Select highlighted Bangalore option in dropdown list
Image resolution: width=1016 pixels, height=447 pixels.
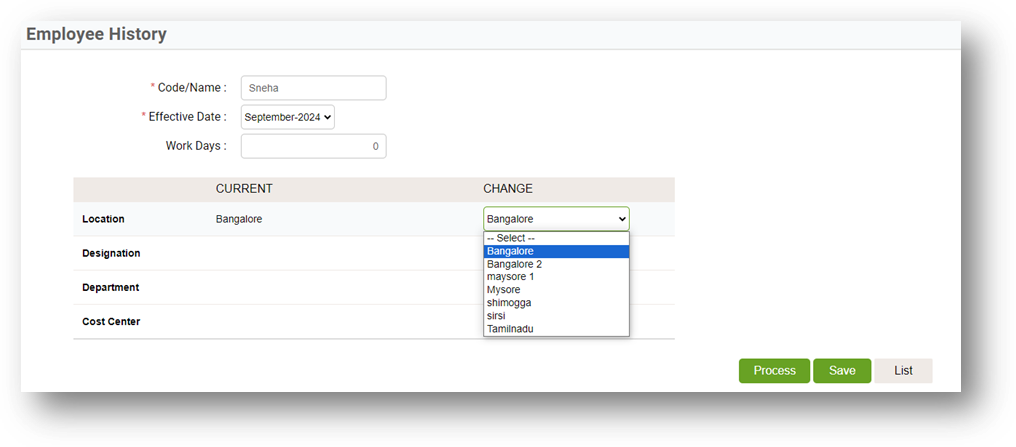tap(556, 251)
